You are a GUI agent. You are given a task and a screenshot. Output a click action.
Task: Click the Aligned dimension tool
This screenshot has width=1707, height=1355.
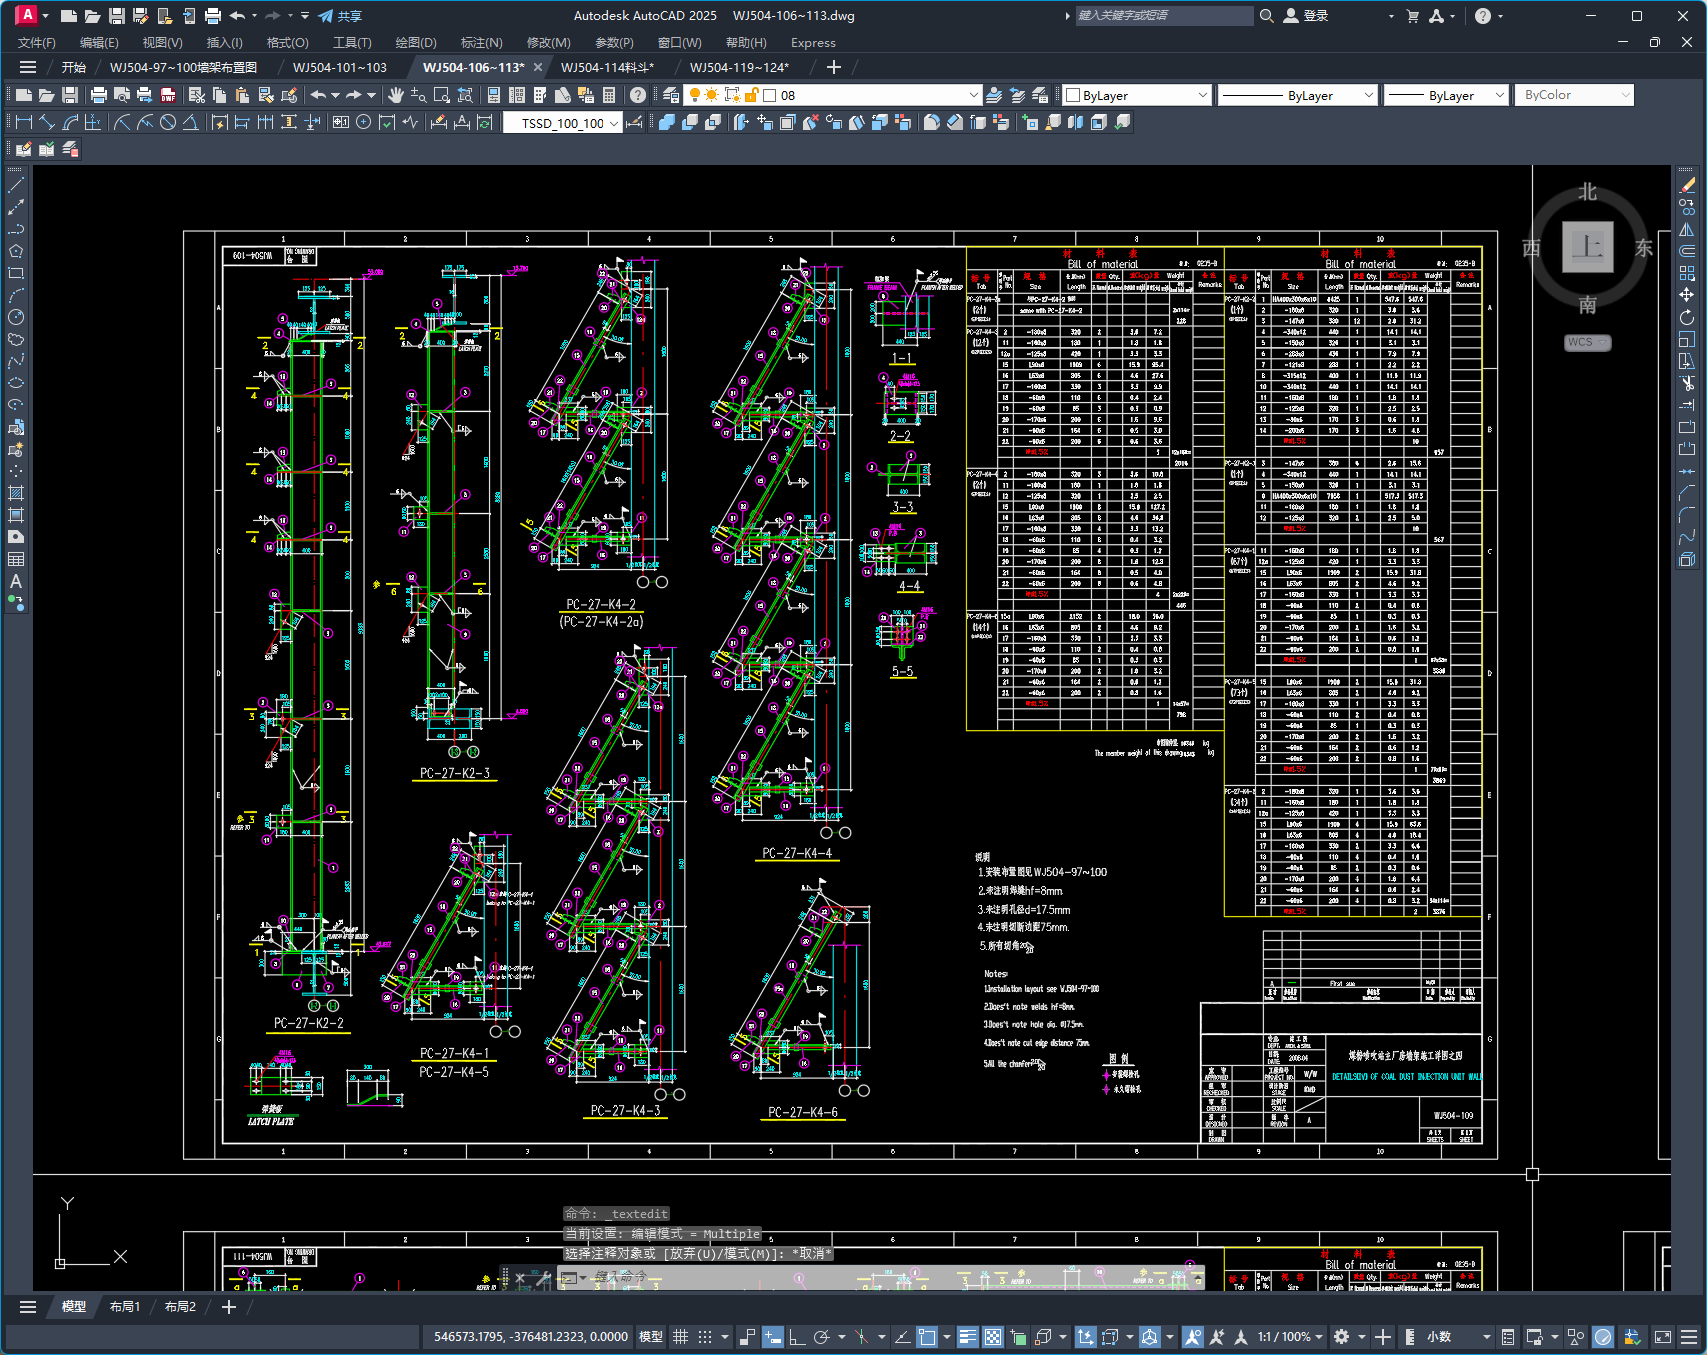click(x=47, y=122)
